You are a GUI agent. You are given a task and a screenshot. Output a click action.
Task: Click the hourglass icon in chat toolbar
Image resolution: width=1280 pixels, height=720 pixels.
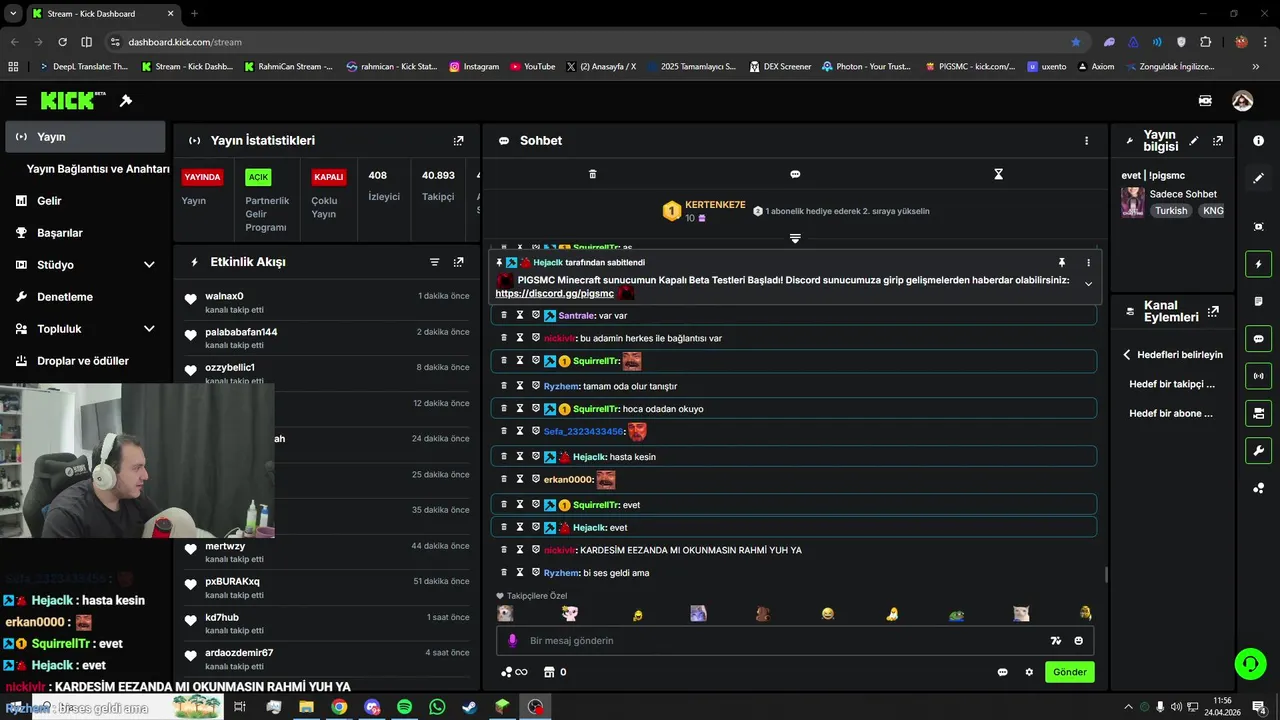[998, 174]
